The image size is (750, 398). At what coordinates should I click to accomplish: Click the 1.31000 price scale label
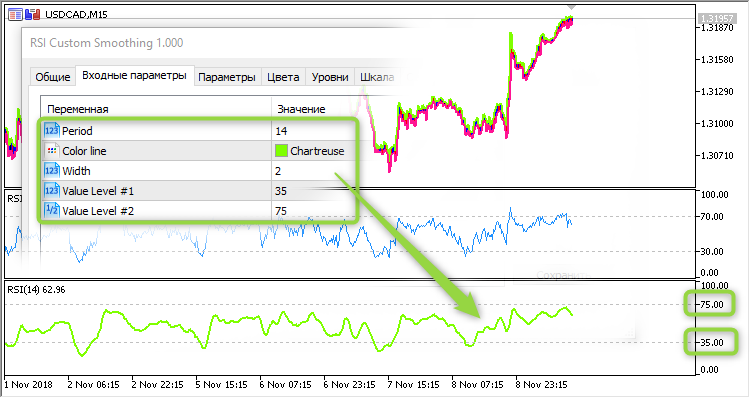[x=717, y=123]
